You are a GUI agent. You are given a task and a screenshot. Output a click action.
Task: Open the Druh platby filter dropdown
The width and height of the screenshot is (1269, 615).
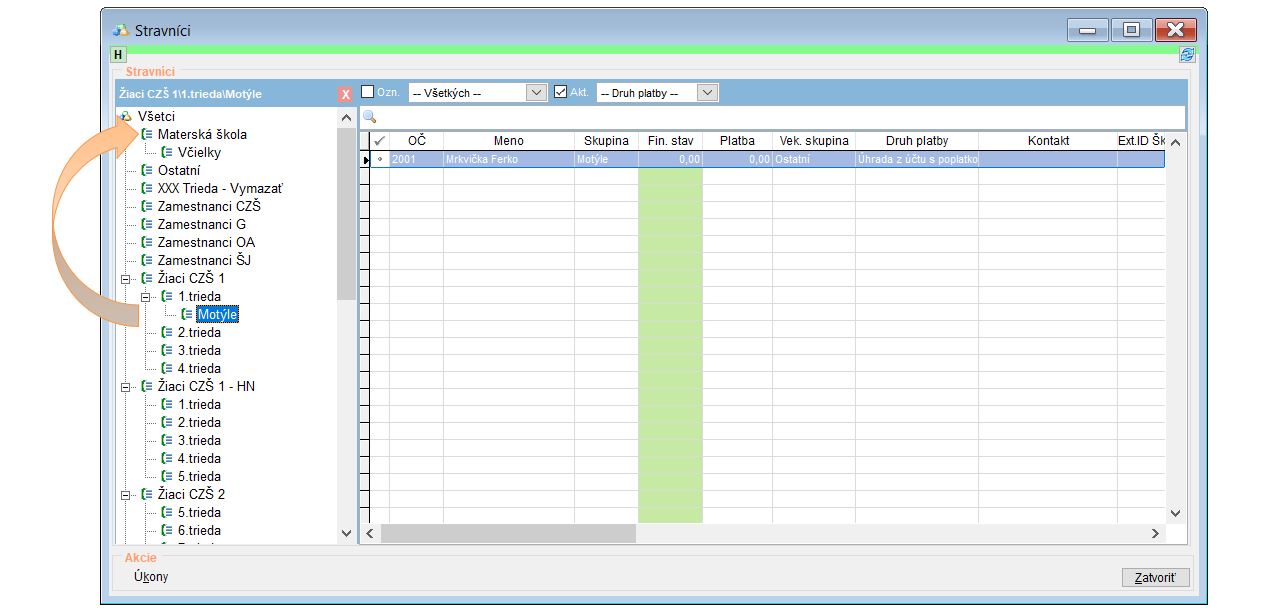coord(707,93)
